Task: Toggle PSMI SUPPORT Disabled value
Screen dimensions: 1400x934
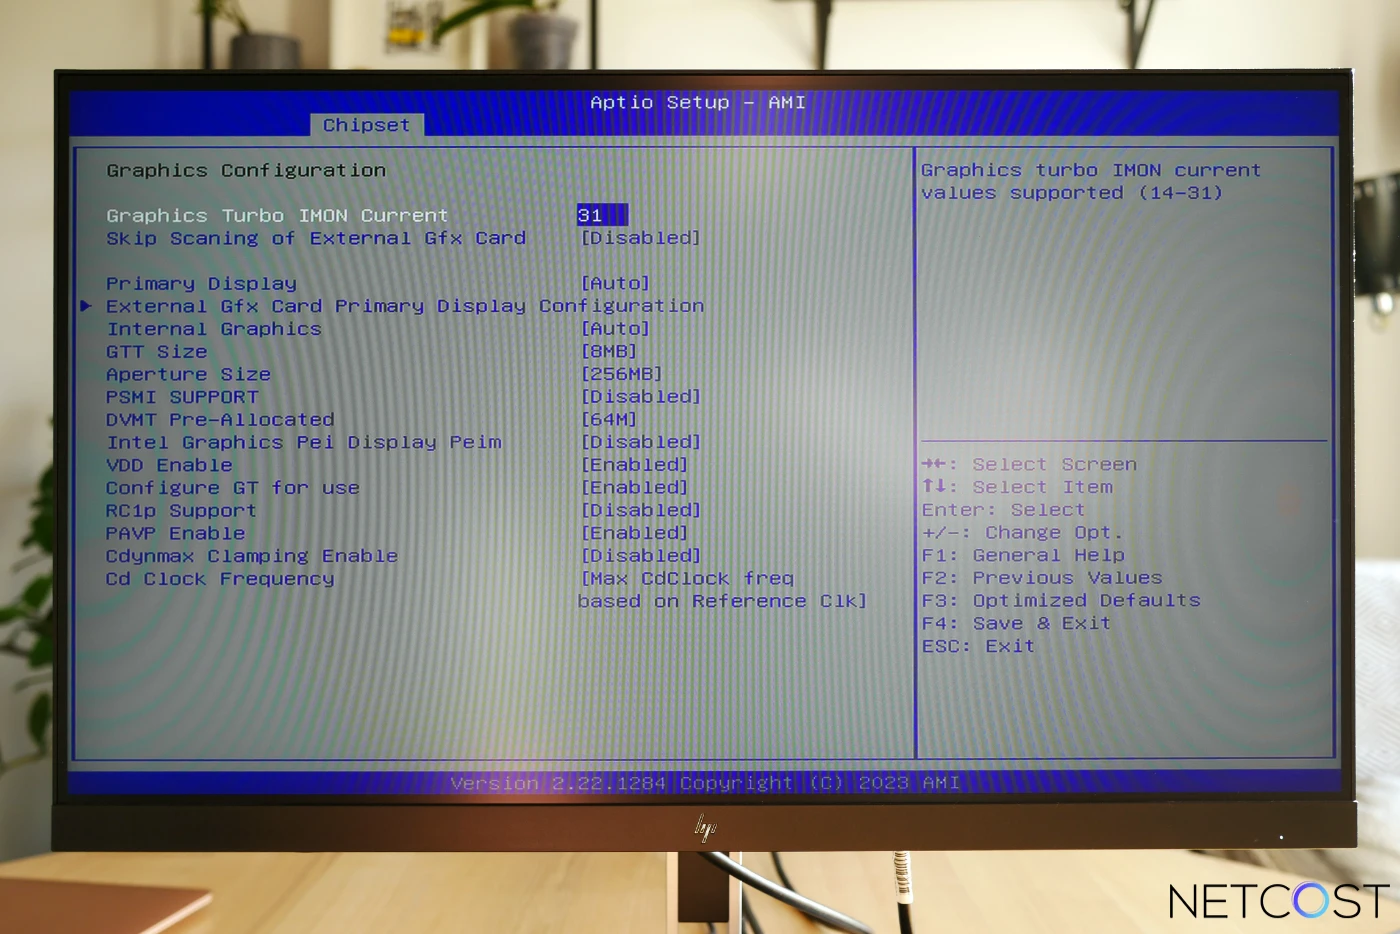Action: click(x=640, y=397)
